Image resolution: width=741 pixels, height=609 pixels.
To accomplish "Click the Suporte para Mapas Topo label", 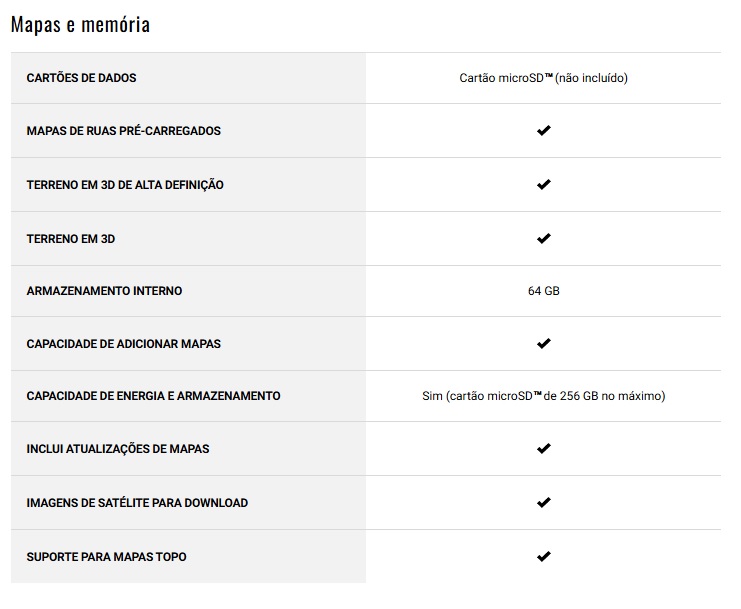I will point(106,556).
